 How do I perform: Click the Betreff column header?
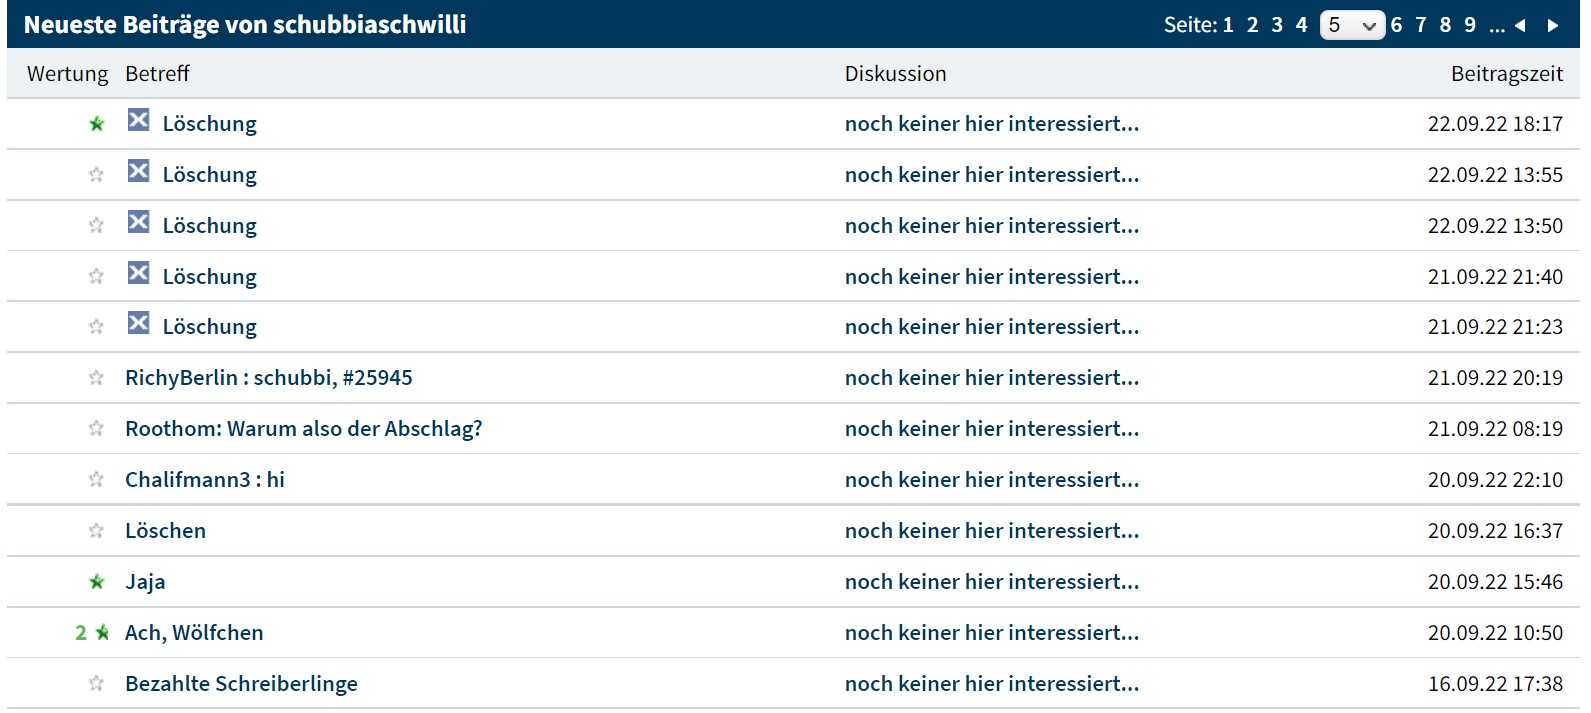(x=157, y=74)
